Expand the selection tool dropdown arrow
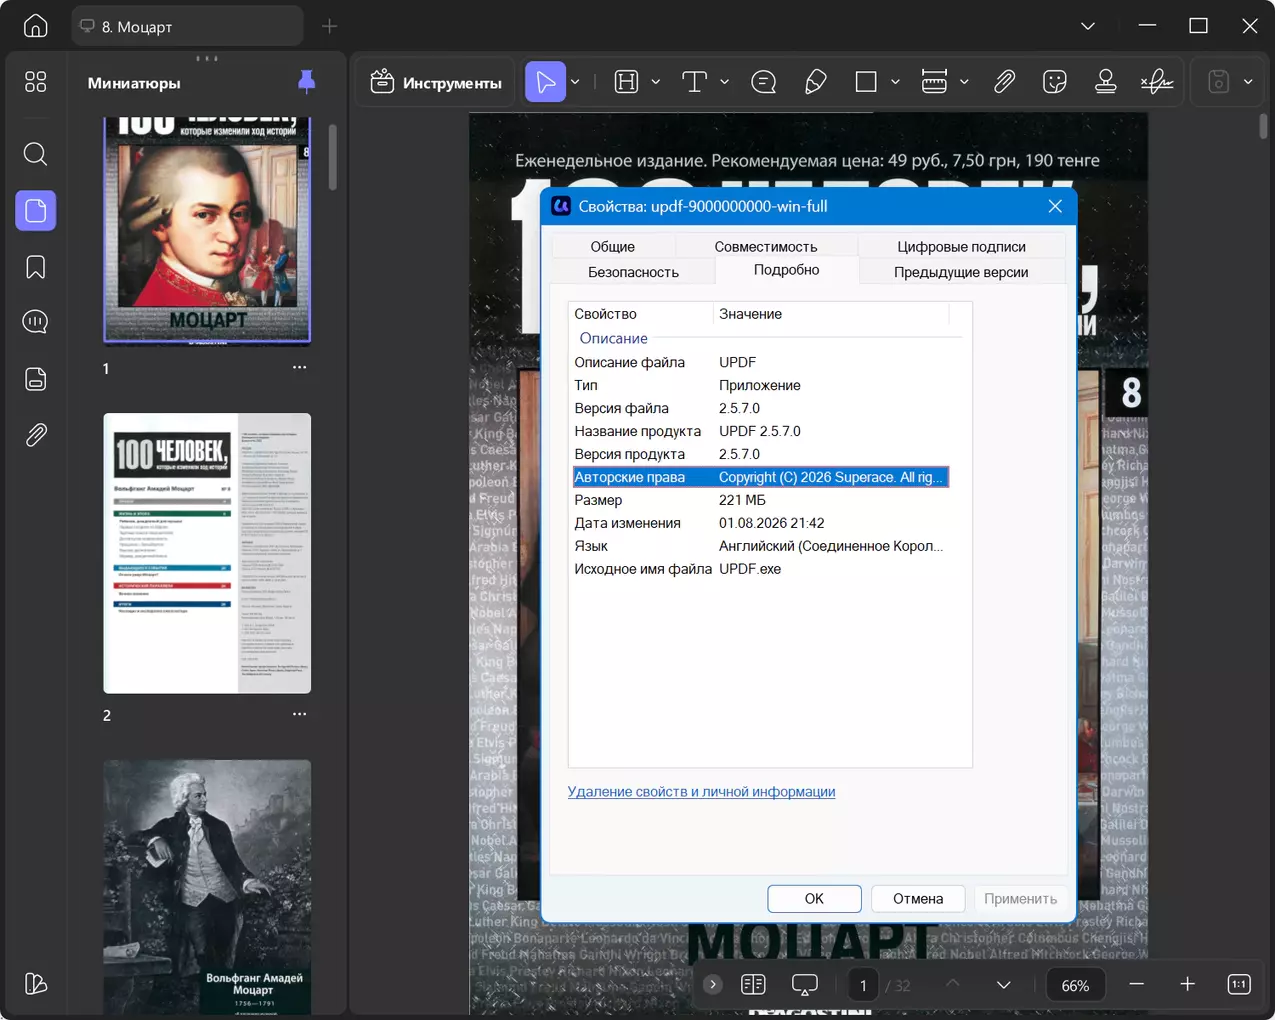1275x1020 pixels. pyautogui.click(x=576, y=82)
